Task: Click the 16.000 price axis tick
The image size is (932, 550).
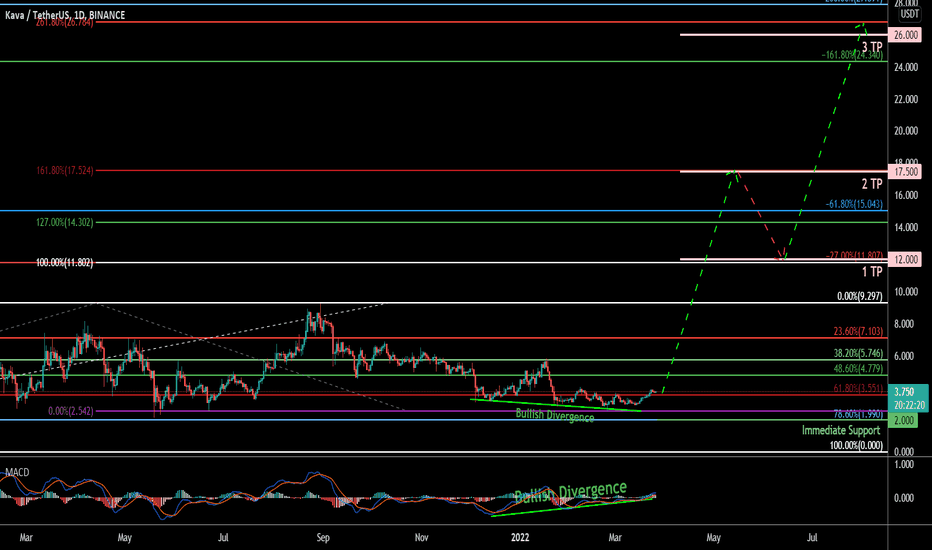Action: pyautogui.click(x=905, y=195)
